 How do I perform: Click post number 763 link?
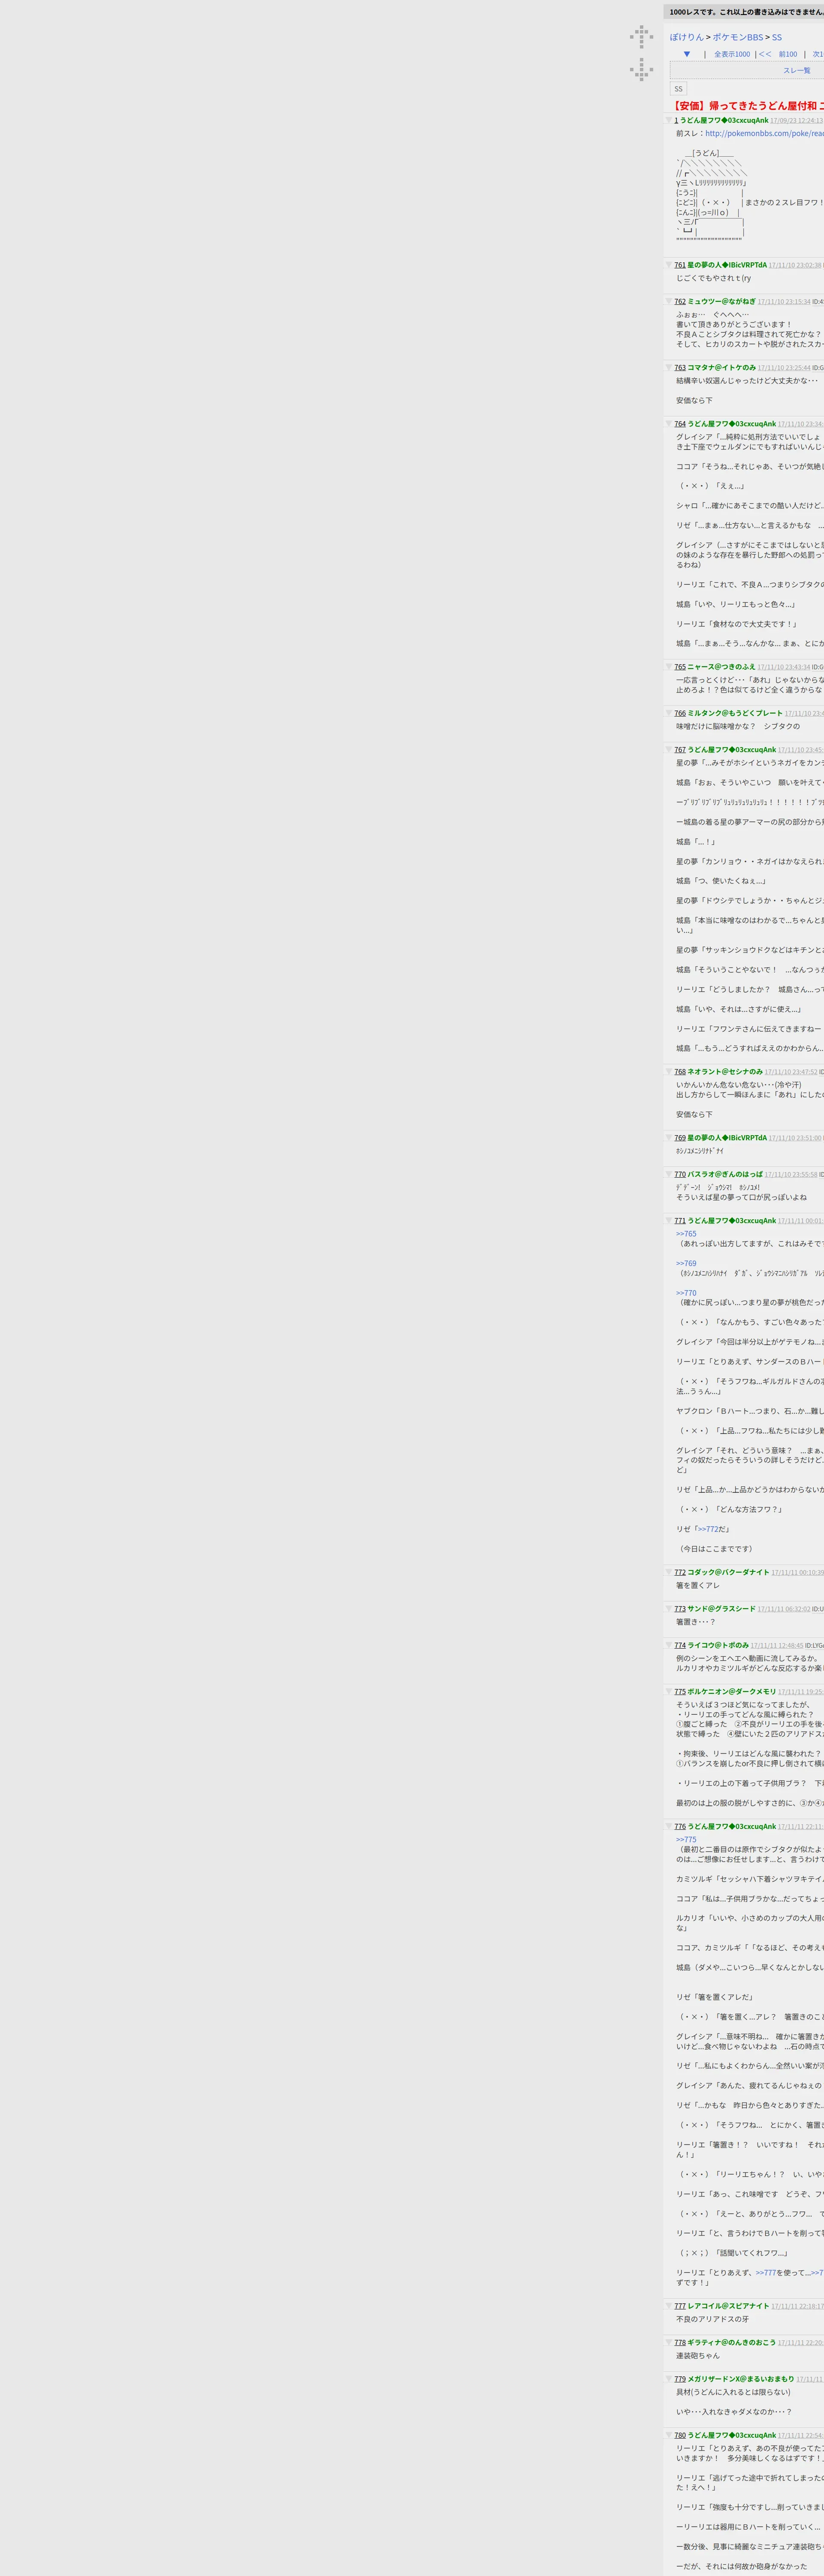[x=680, y=367]
